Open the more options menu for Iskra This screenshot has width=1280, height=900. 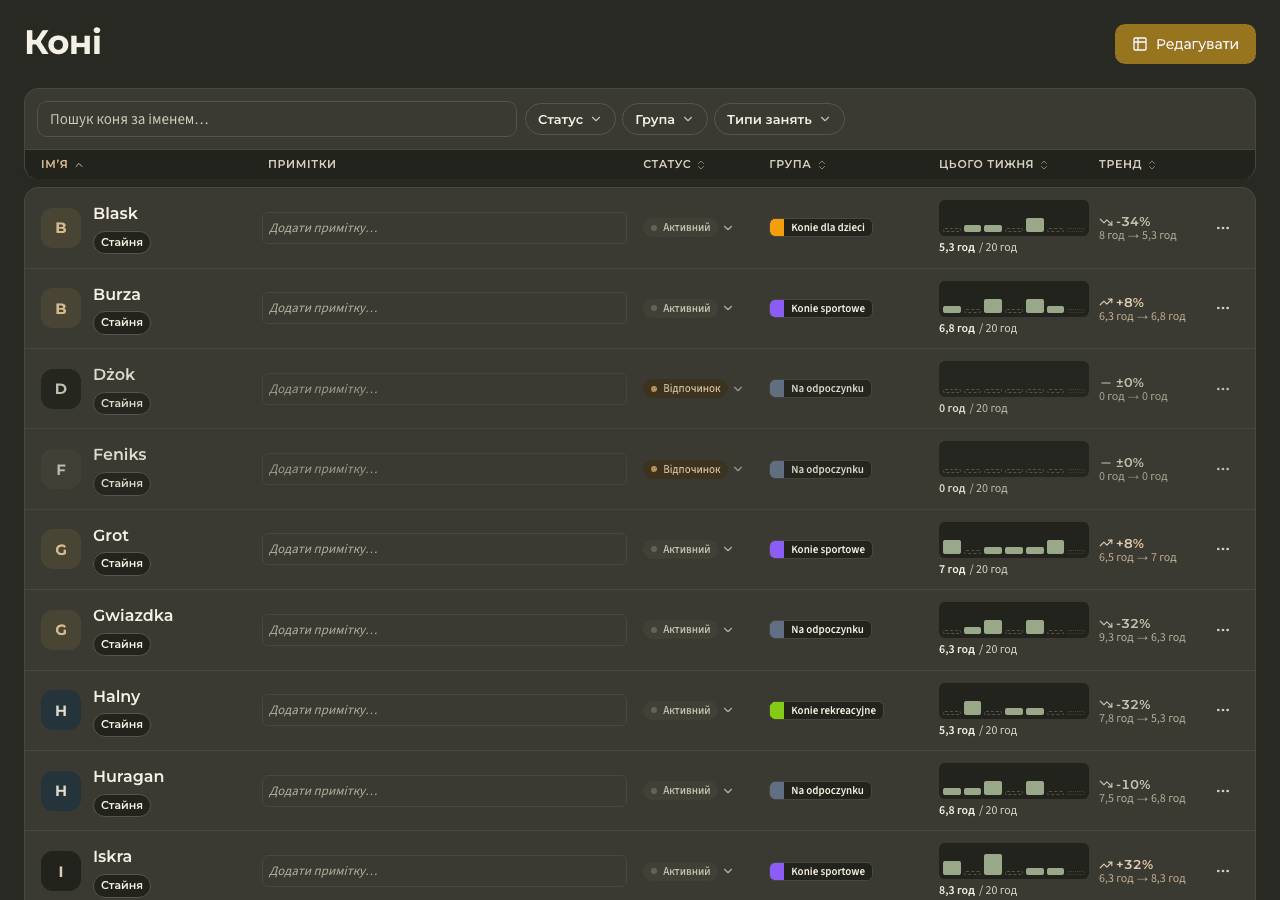[x=1222, y=871]
